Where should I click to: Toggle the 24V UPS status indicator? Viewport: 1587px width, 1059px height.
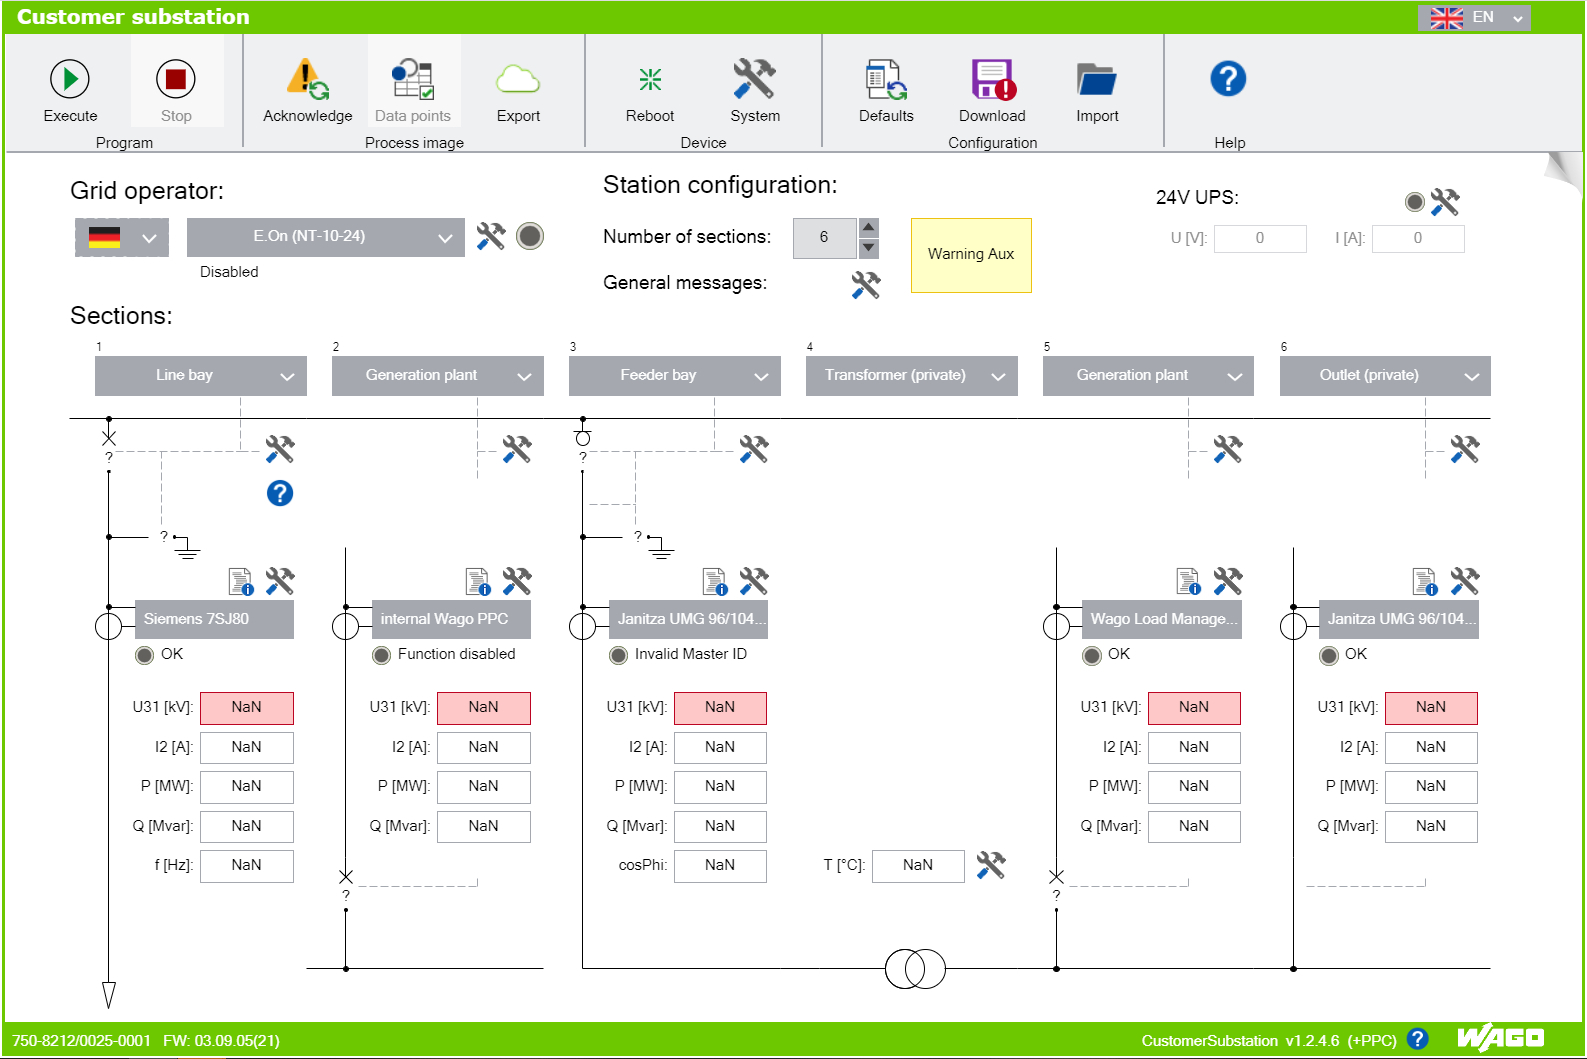pos(1414,202)
